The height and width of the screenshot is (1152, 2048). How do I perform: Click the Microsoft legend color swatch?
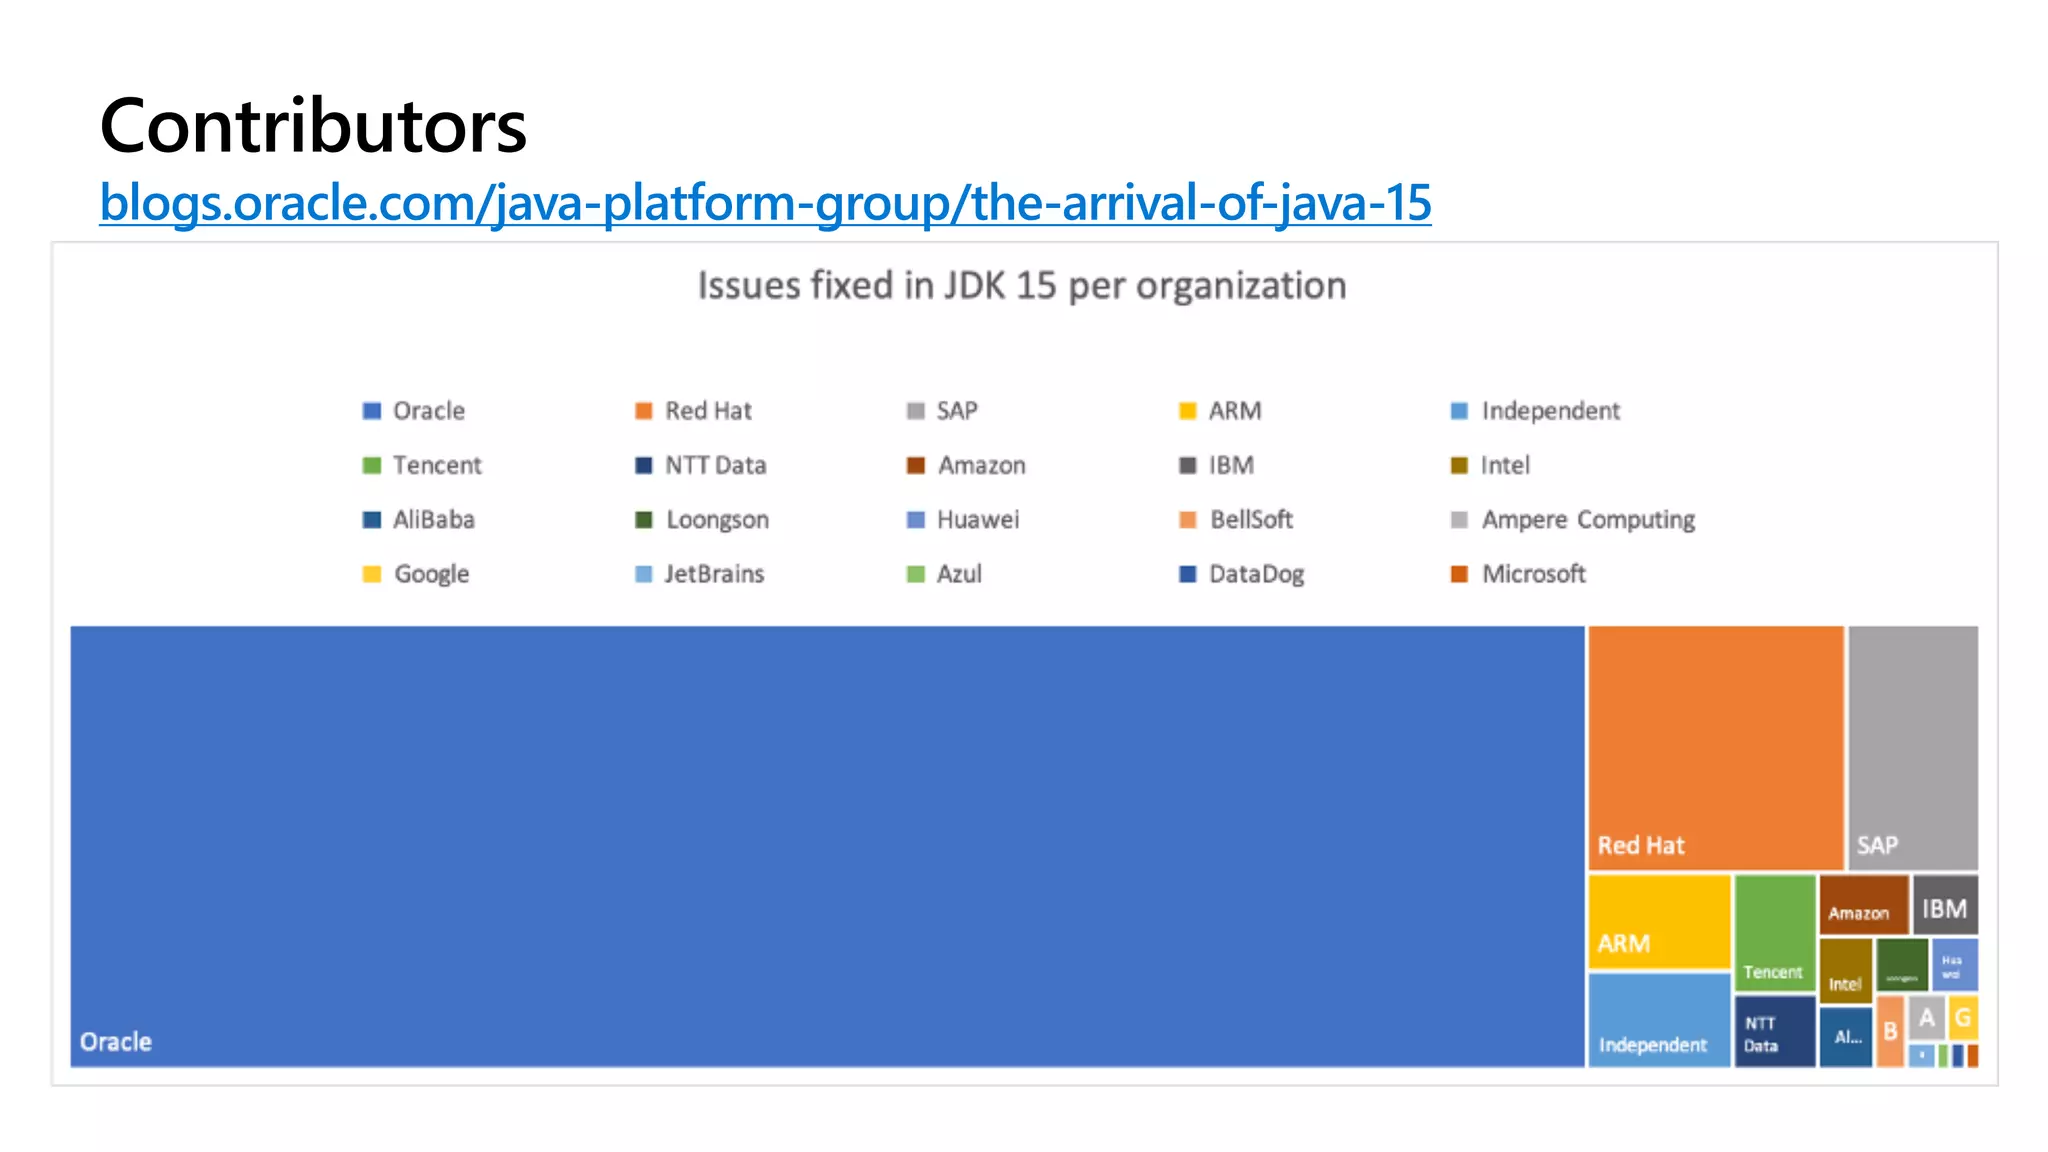coord(1460,574)
